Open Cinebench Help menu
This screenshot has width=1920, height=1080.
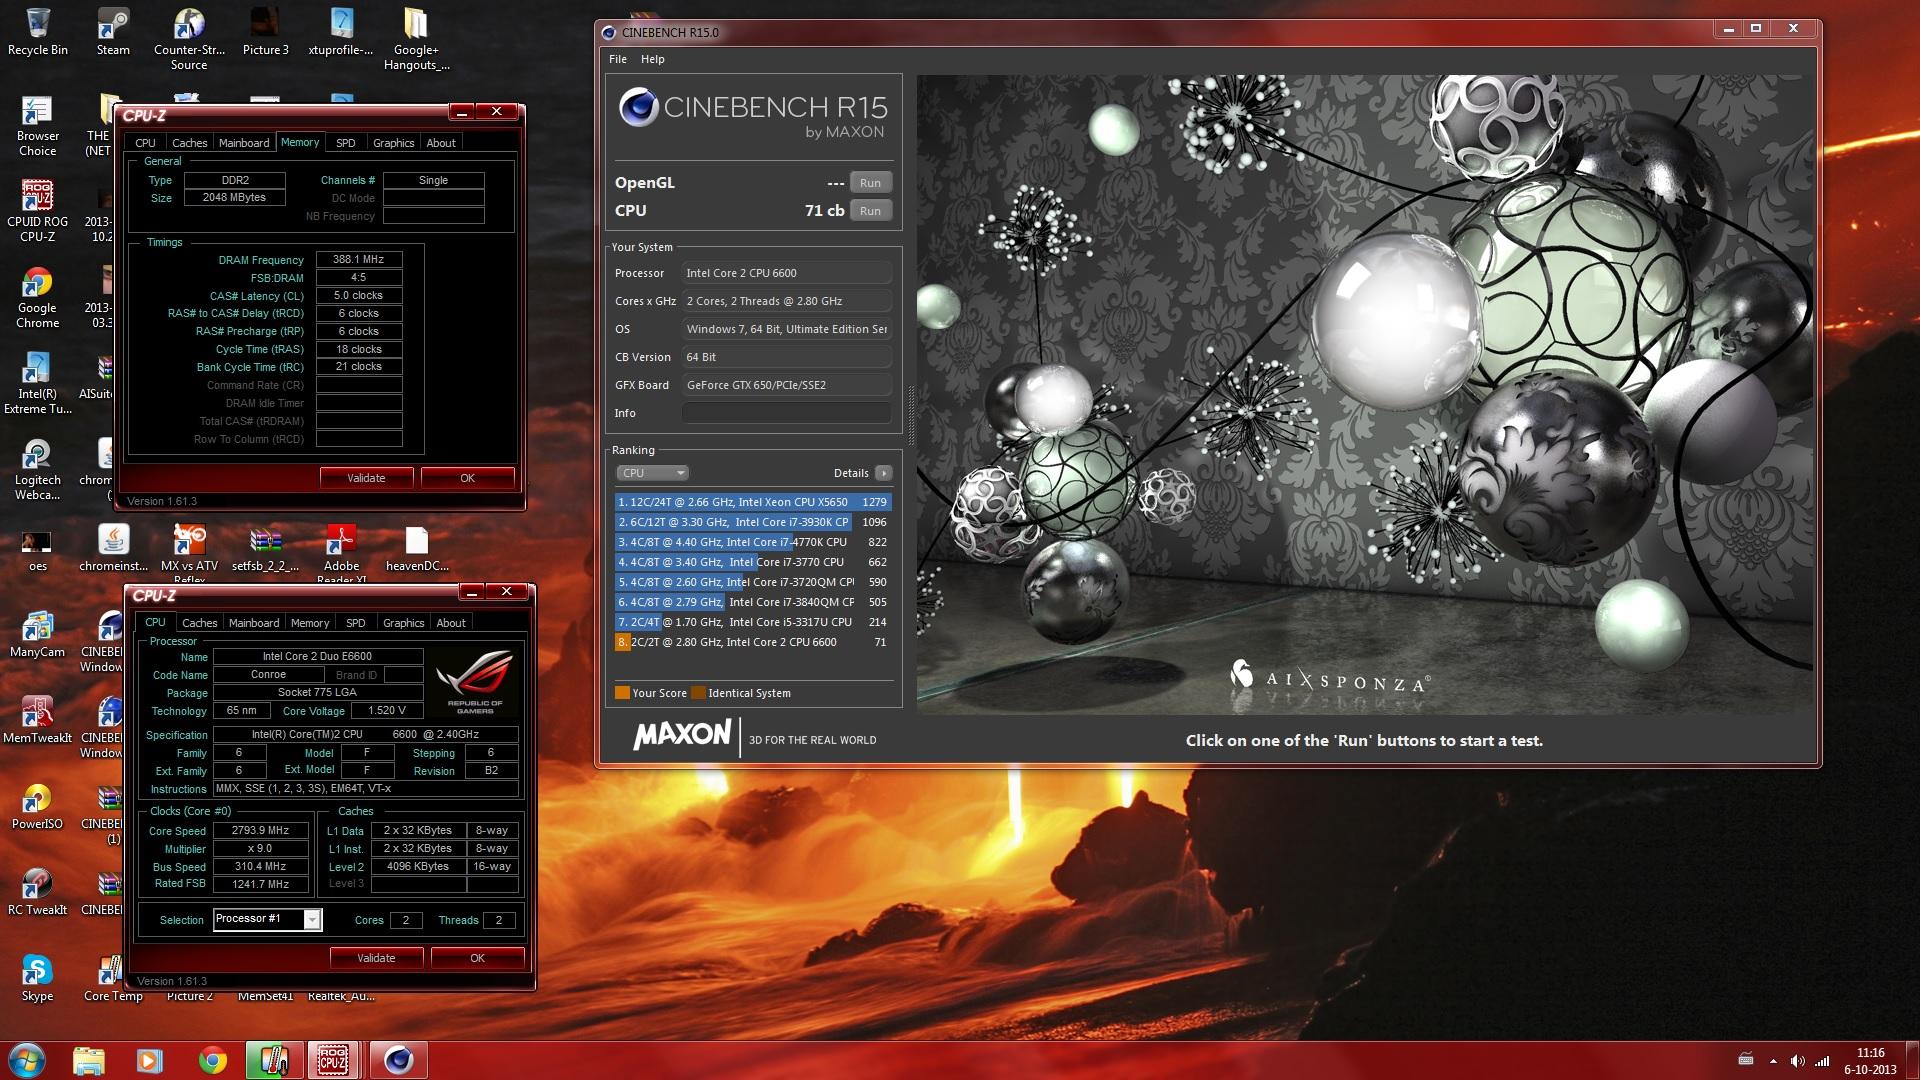[x=652, y=59]
